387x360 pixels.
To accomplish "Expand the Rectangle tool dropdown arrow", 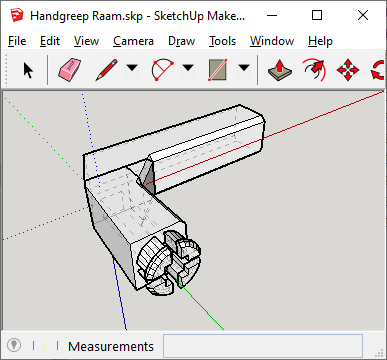I will (244, 68).
